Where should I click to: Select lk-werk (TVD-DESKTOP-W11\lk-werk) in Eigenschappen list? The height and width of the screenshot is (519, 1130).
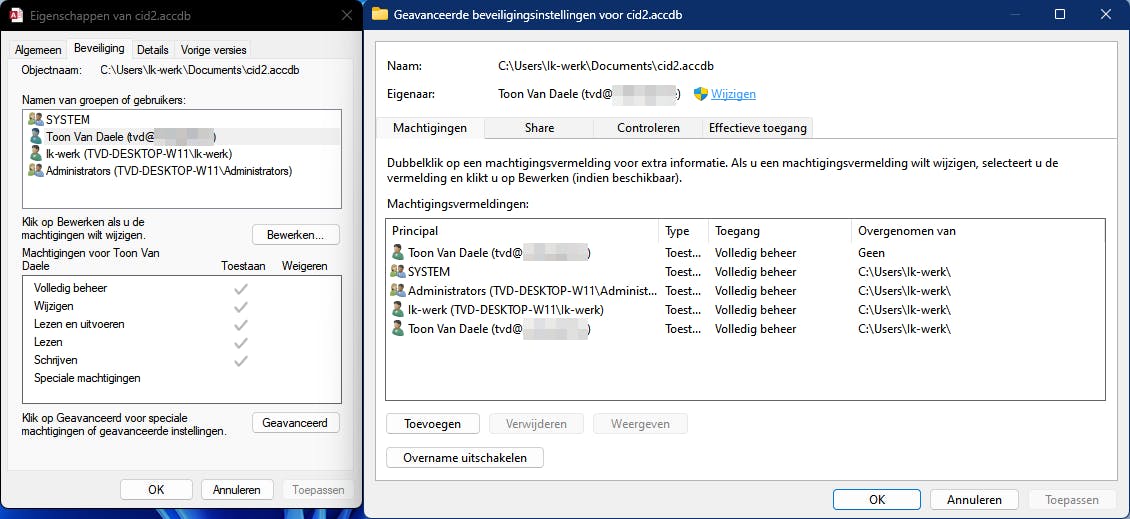click(182, 154)
